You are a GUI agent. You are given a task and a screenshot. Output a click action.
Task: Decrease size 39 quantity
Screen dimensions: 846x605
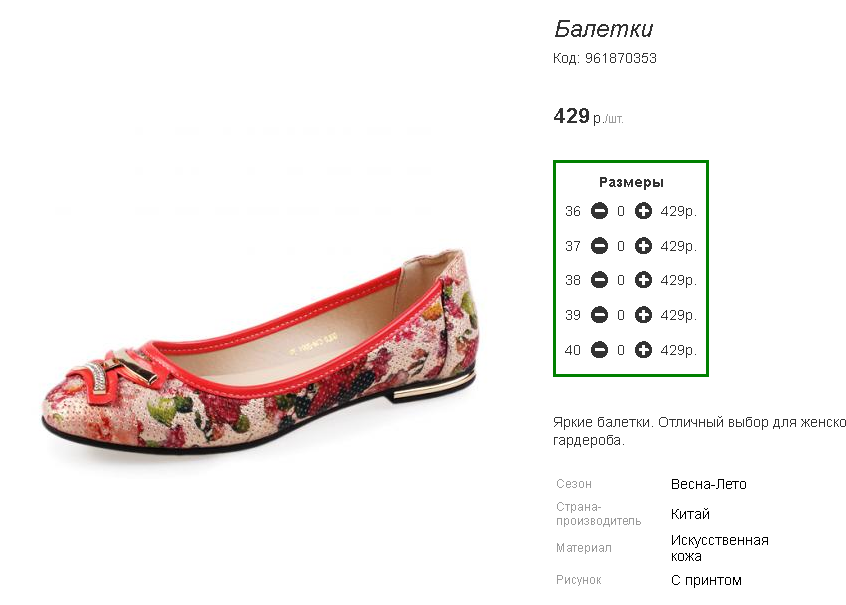coord(599,315)
